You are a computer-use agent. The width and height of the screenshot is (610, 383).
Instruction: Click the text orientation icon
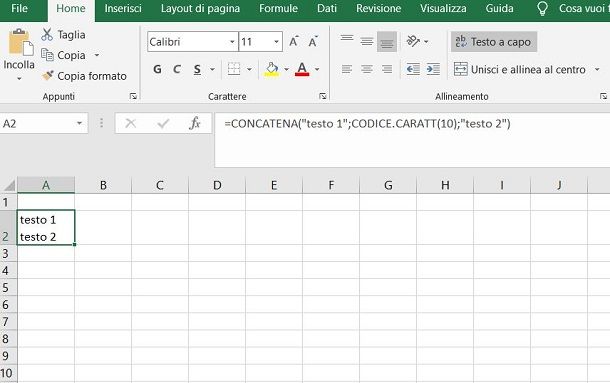[413, 41]
